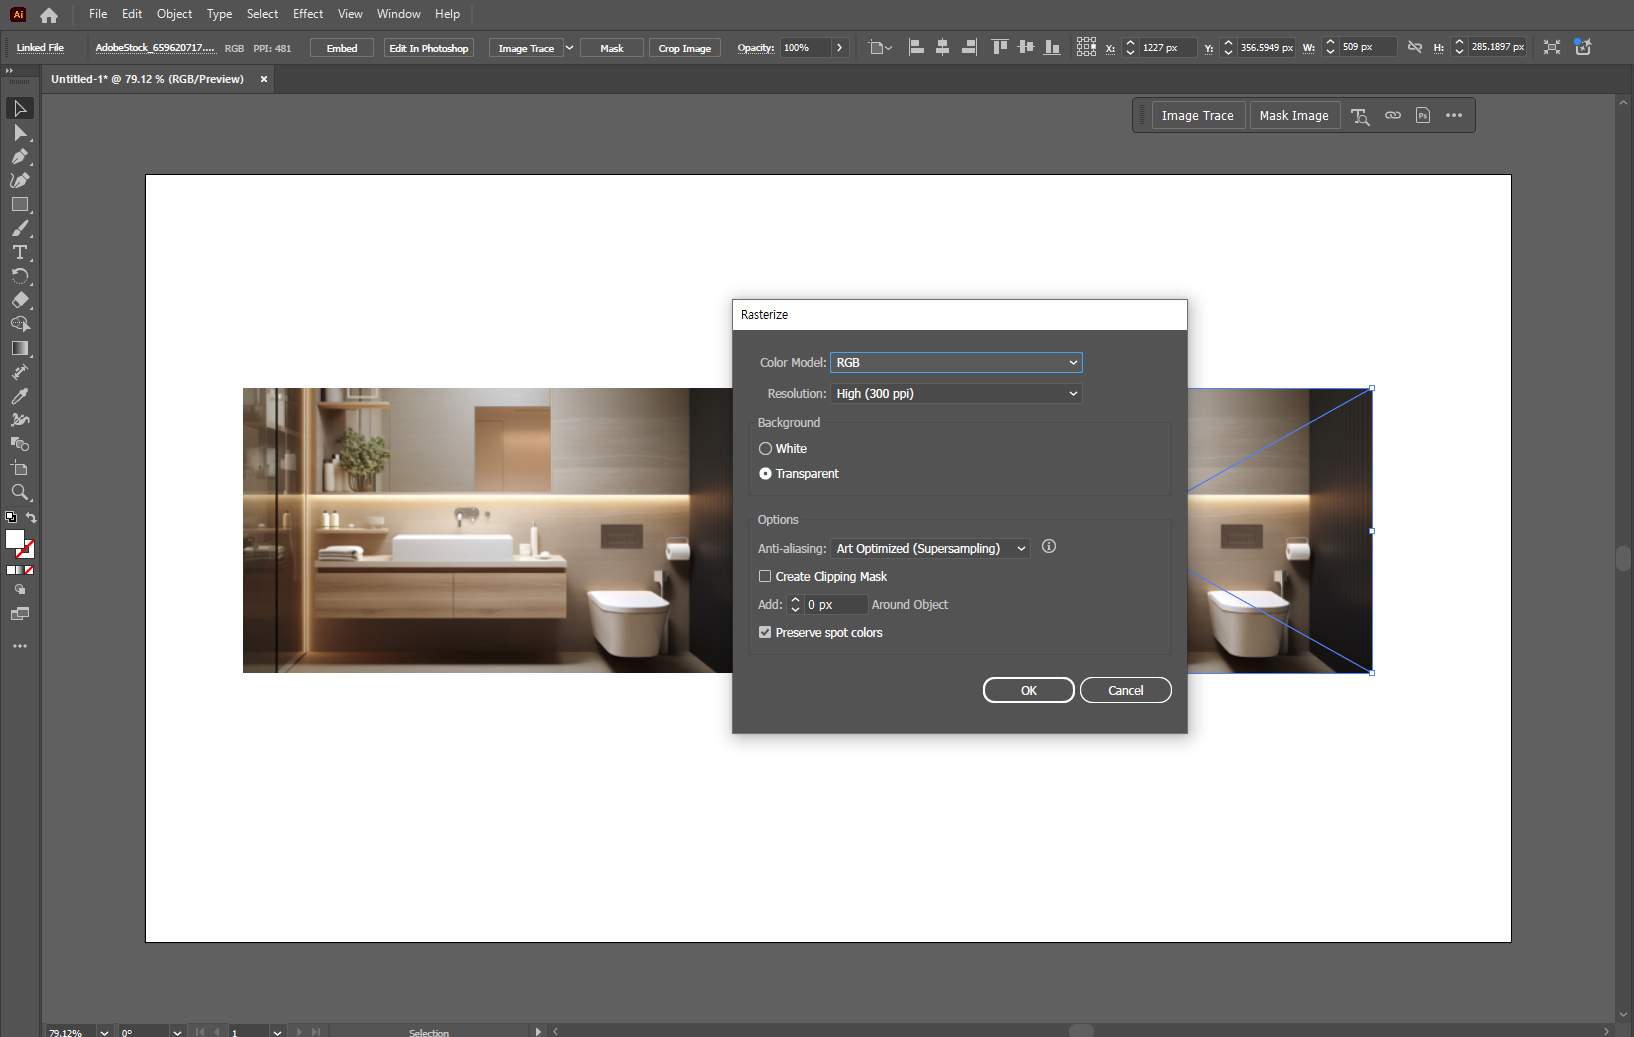Open Color Model dropdown
Screen dimensions: 1634x1037
(956, 363)
